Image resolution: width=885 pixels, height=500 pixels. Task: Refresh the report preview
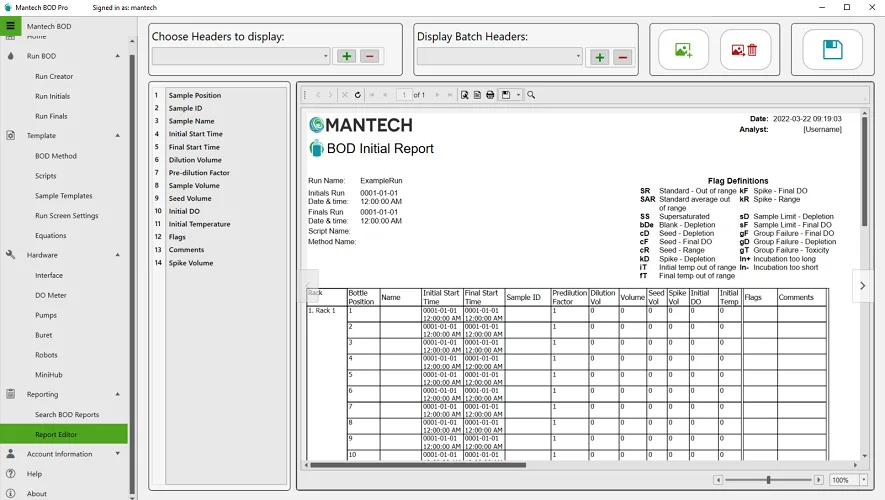pos(358,95)
